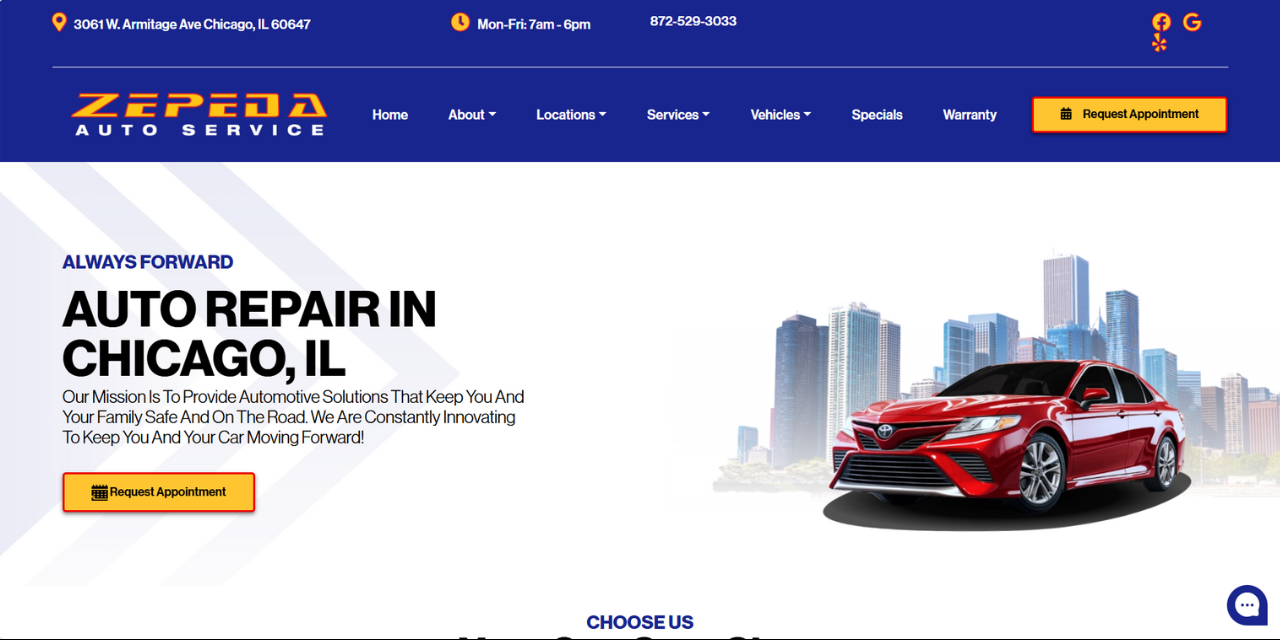Screen dimensions: 1280x640
Task: Open the Facebook page icon
Action: click(1160, 21)
